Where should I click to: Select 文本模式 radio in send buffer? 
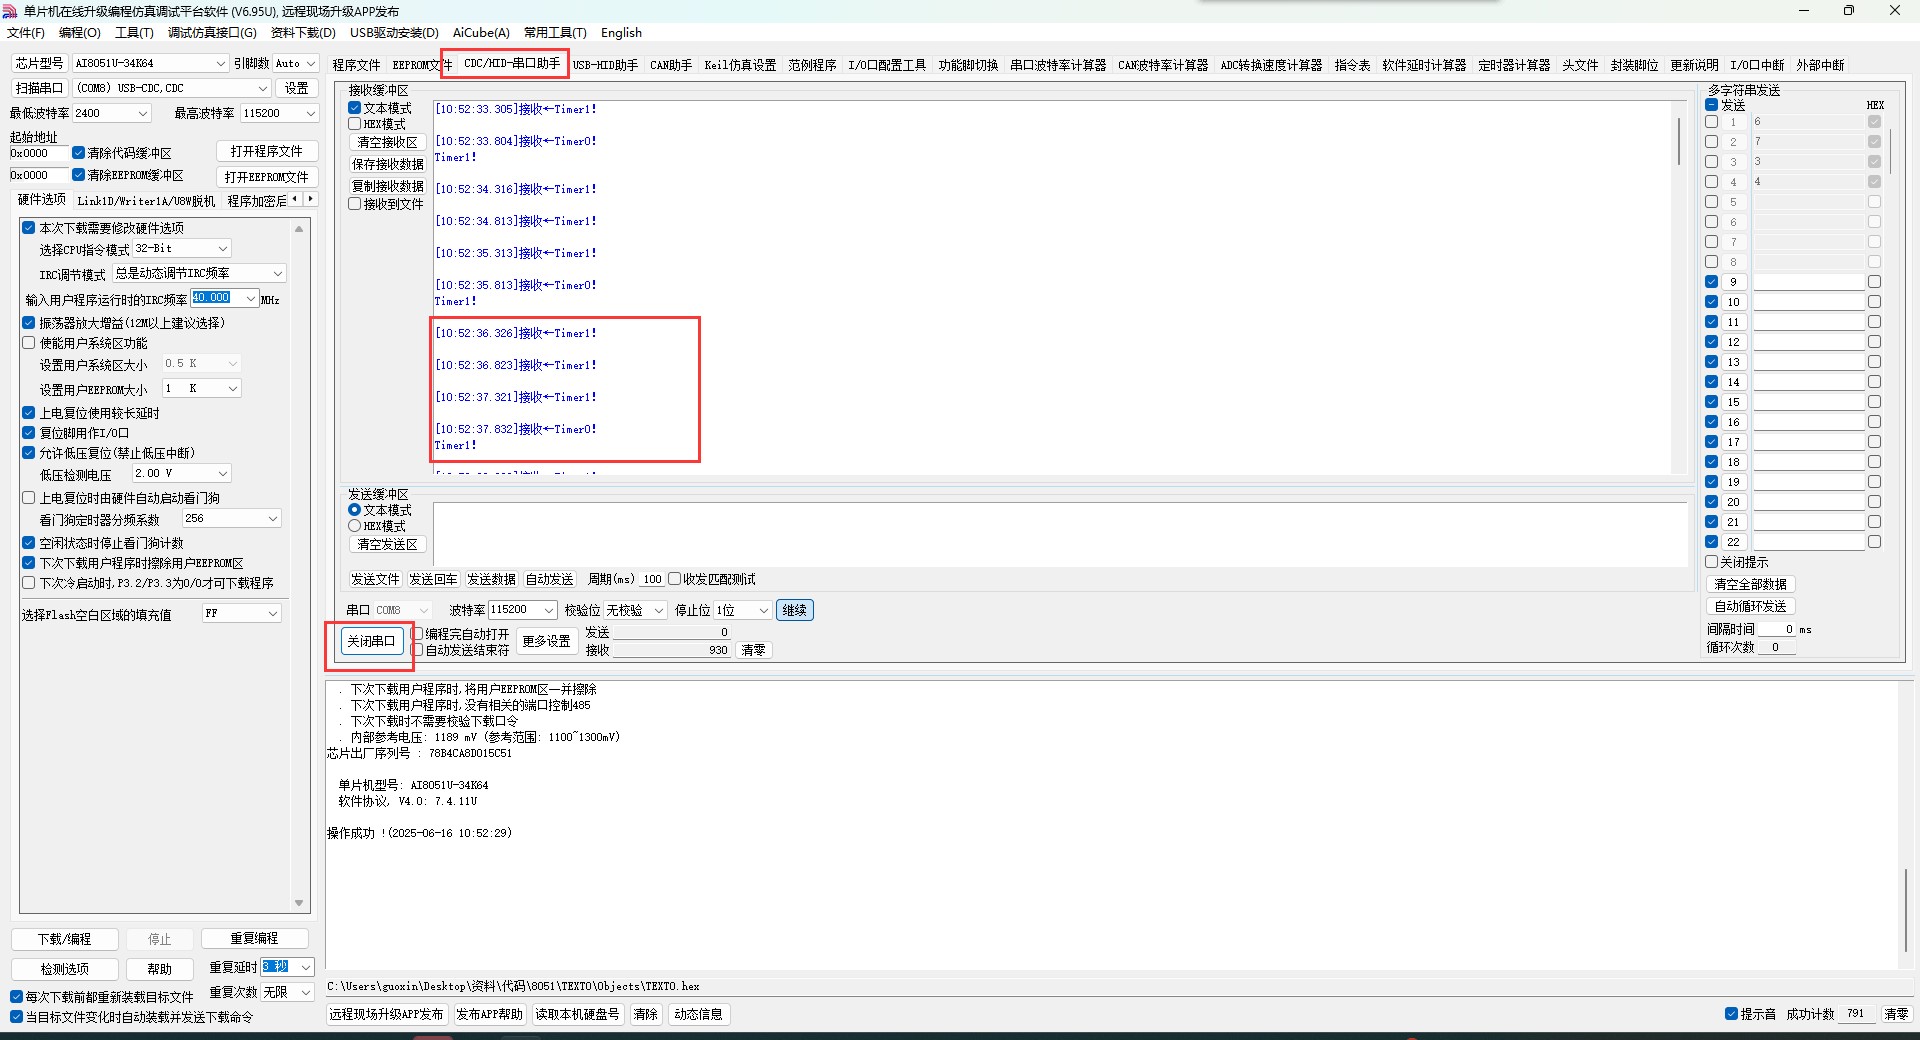pos(354,510)
